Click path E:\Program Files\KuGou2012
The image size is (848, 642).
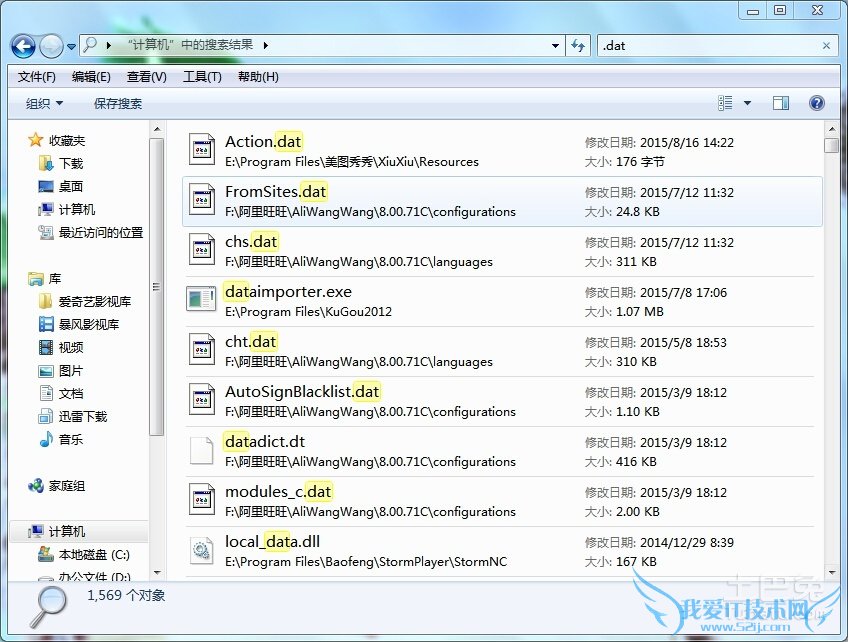tap(308, 312)
